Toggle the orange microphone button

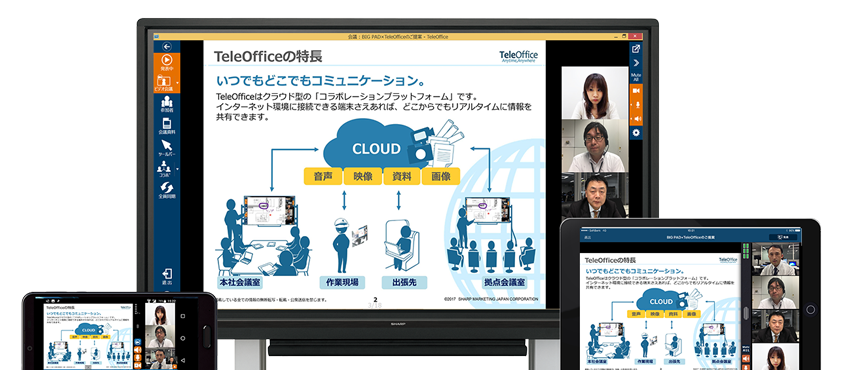tap(636, 104)
